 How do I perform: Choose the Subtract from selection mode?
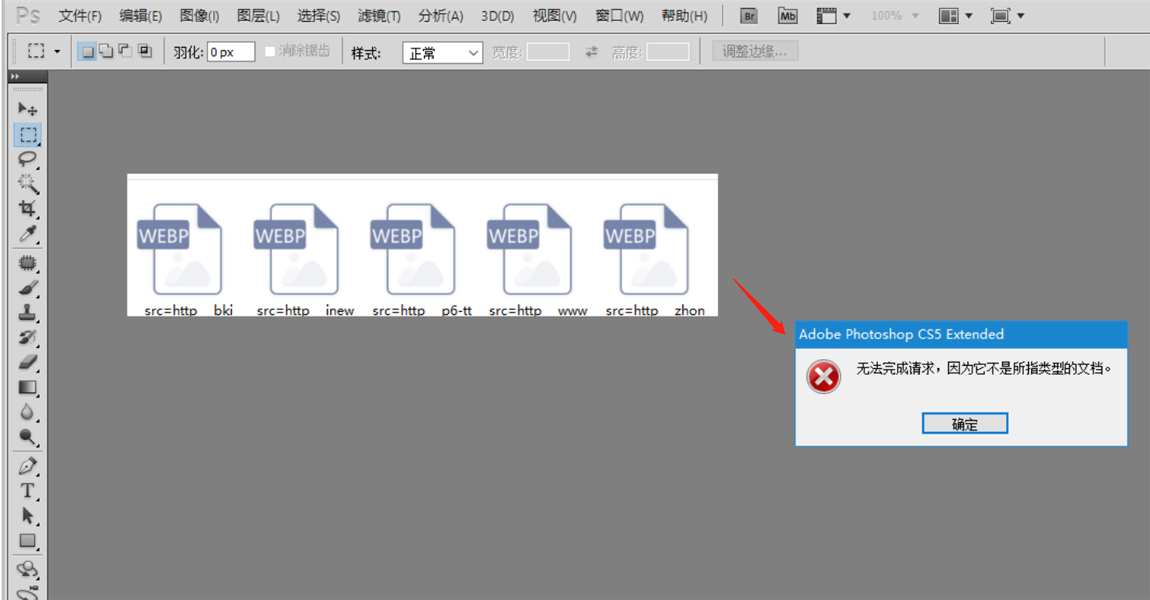125,51
